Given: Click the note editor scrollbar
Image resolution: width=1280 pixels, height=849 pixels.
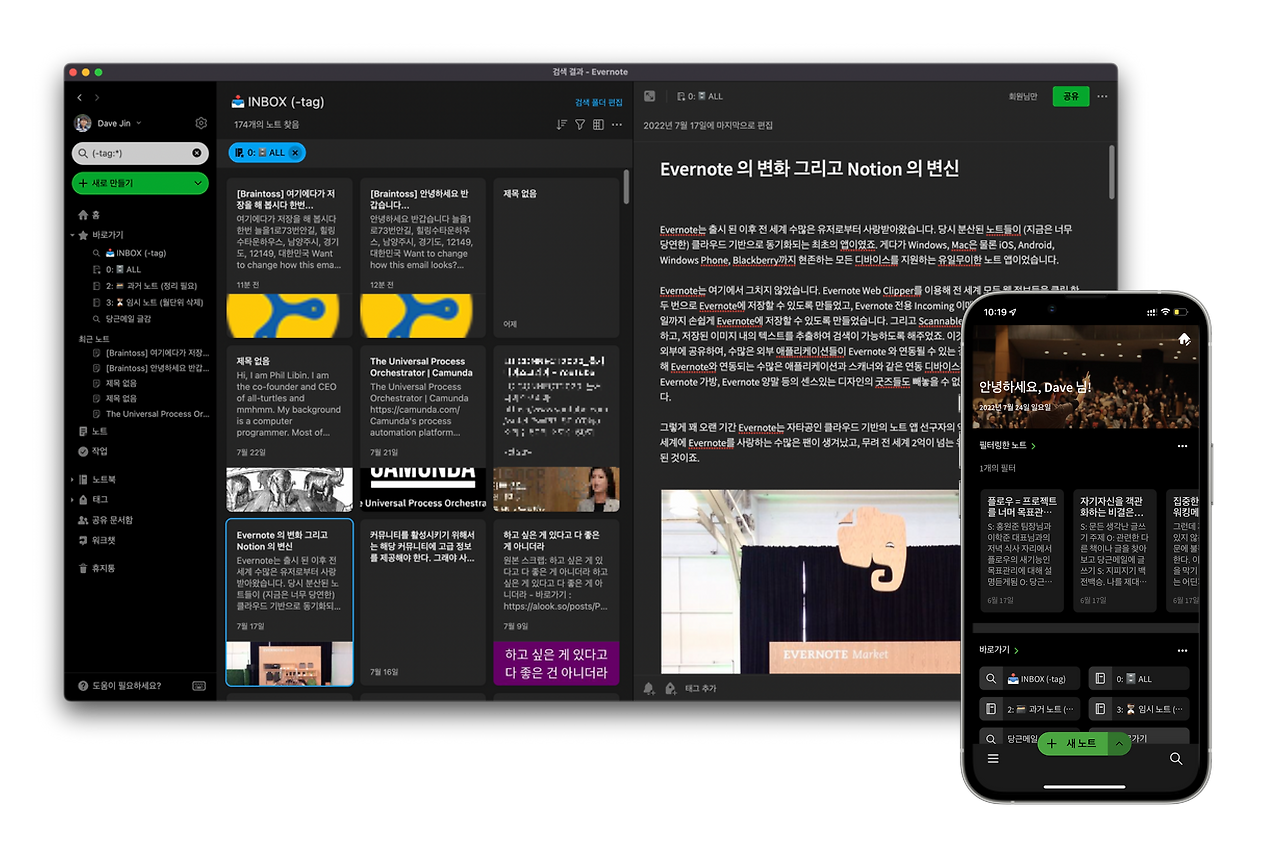Looking at the screenshot, I should 1111,172.
